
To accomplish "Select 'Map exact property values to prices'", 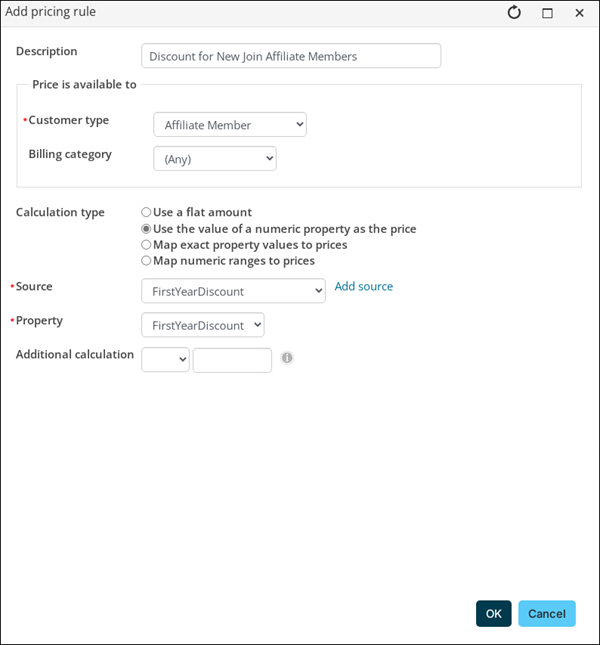I will 147,245.
